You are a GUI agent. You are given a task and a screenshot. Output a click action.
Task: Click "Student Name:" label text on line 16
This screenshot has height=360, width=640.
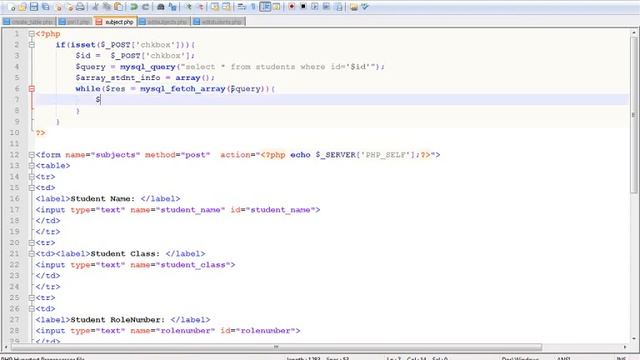[102, 199]
